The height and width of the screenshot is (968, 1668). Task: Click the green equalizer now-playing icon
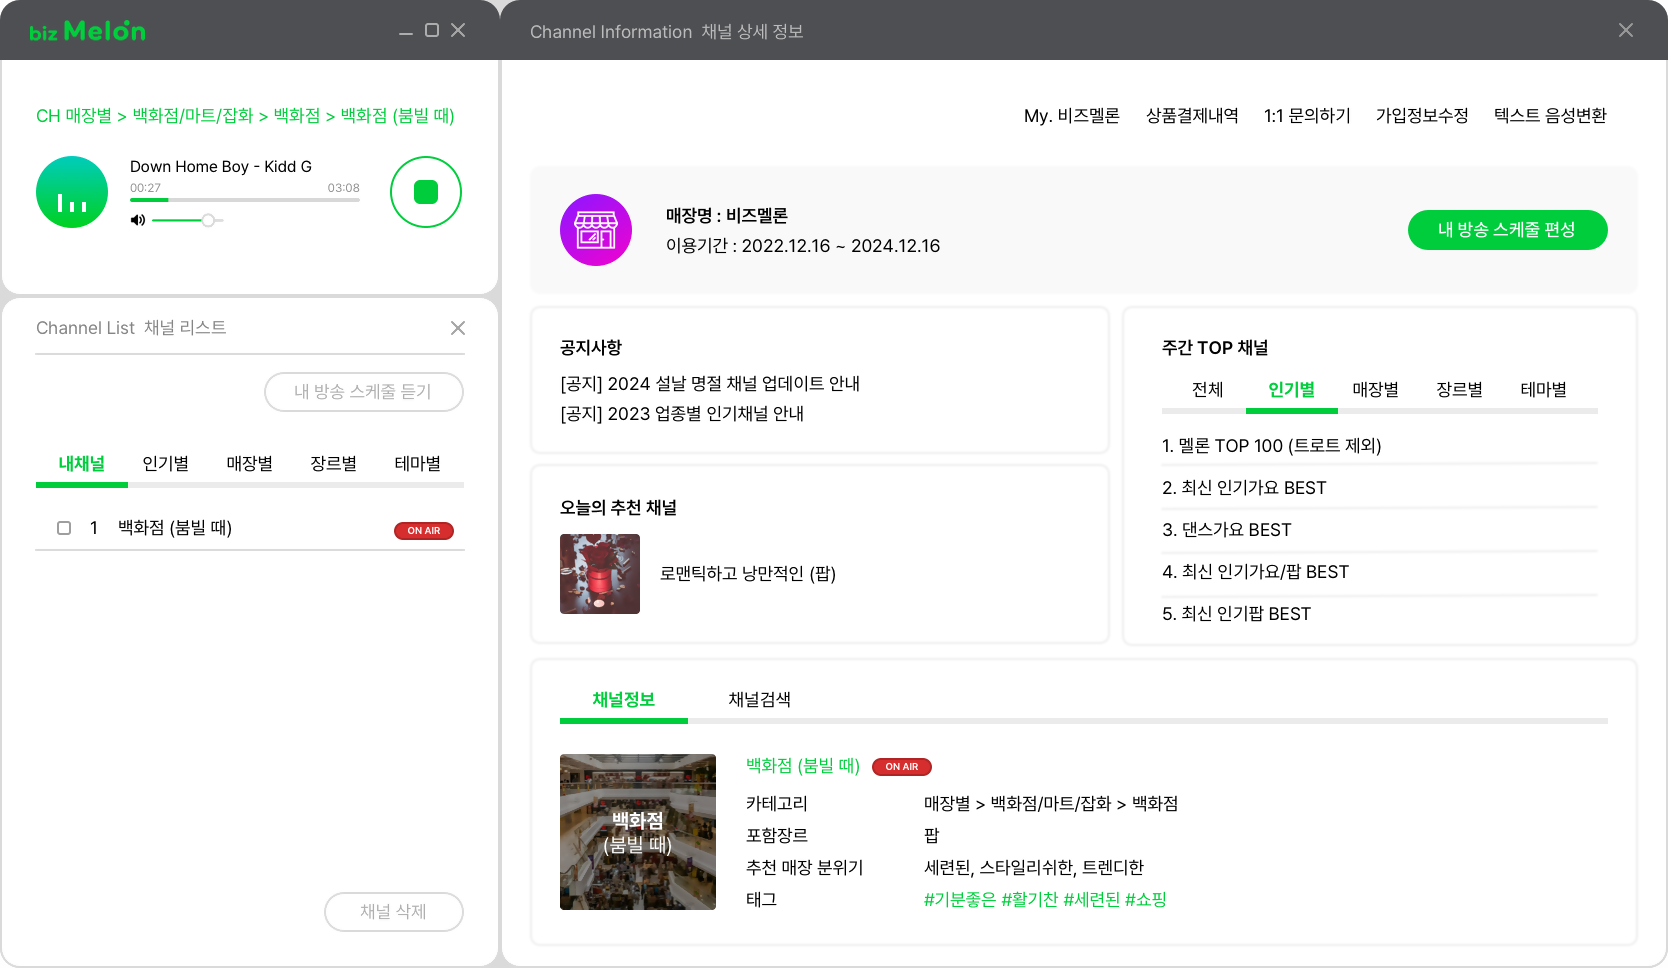[x=72, y=192]
